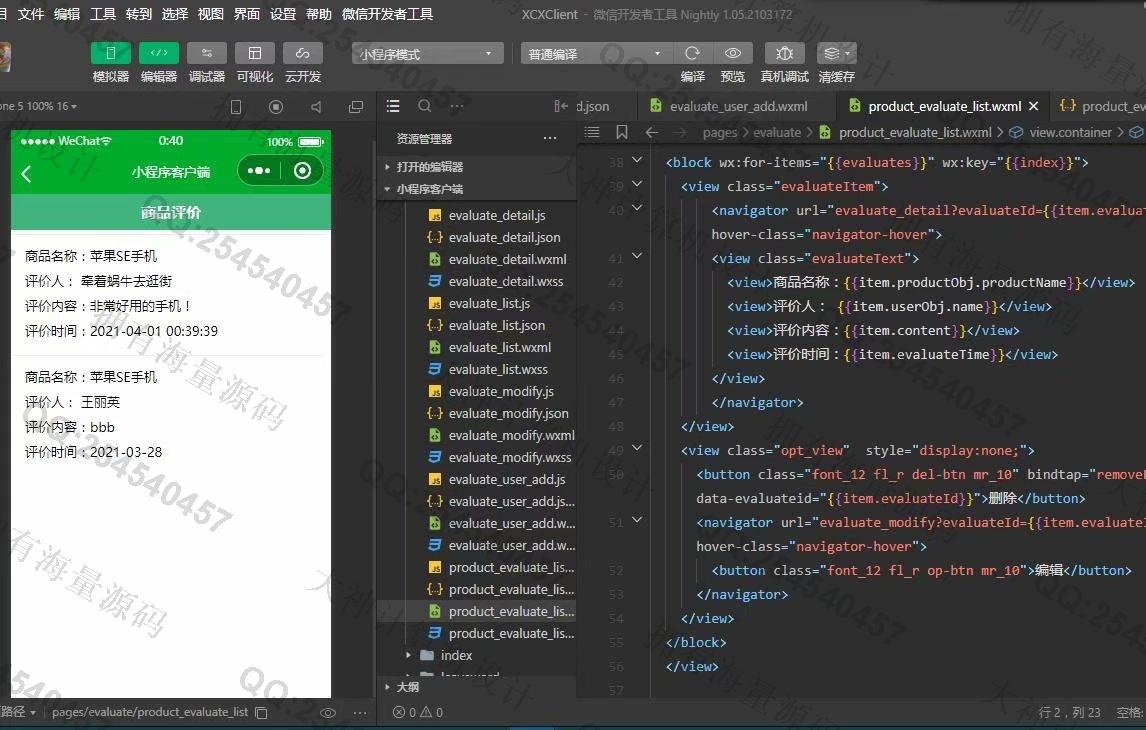1146x730 pixels.
Task: Open the clear cache layers dropdown
Action: pyautogui.click(x=836, y=53)
